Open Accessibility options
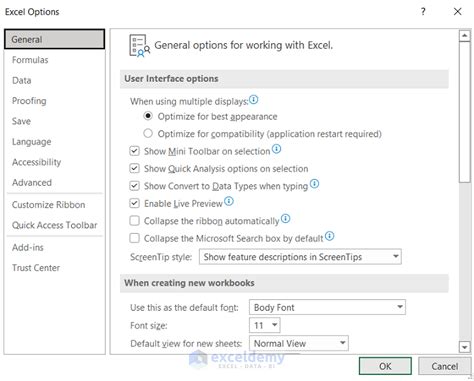The image size is (474, 381). click(x=55, y=162)
